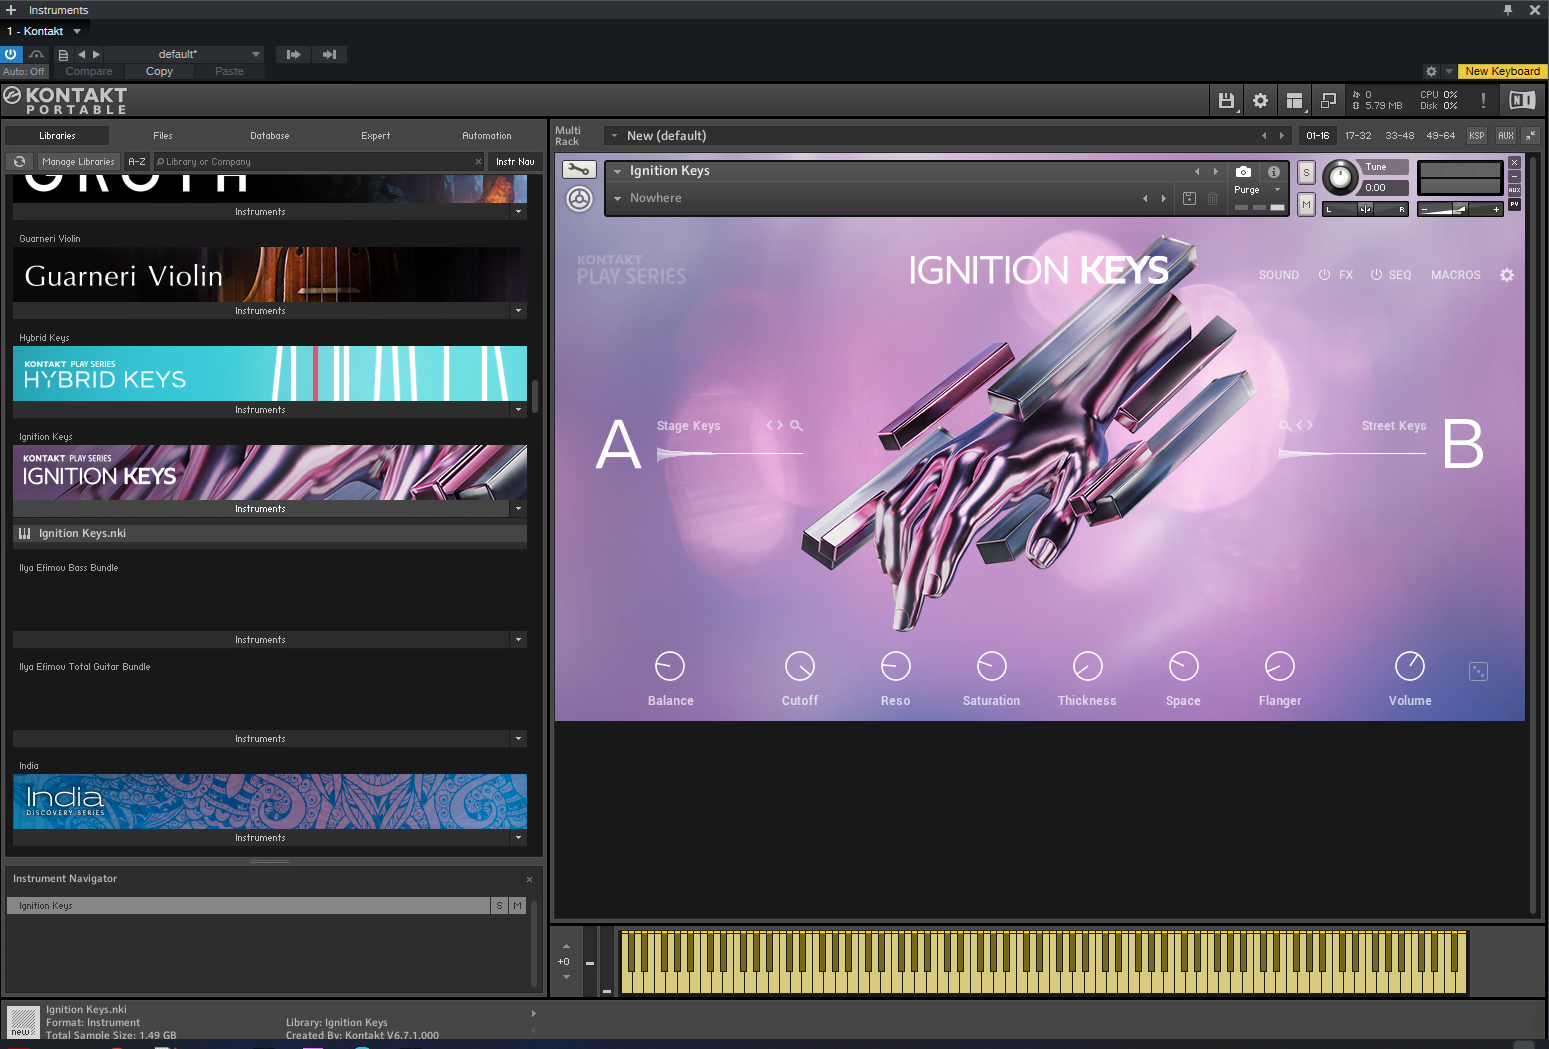Click the wrench edit instrument icon
1549x1049 pixels.
(579, 170)
